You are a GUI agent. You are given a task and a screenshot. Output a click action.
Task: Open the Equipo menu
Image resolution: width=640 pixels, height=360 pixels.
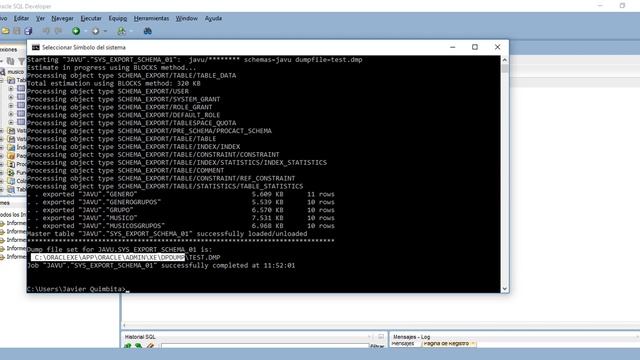pyautogui.click(x=118, y=18)
